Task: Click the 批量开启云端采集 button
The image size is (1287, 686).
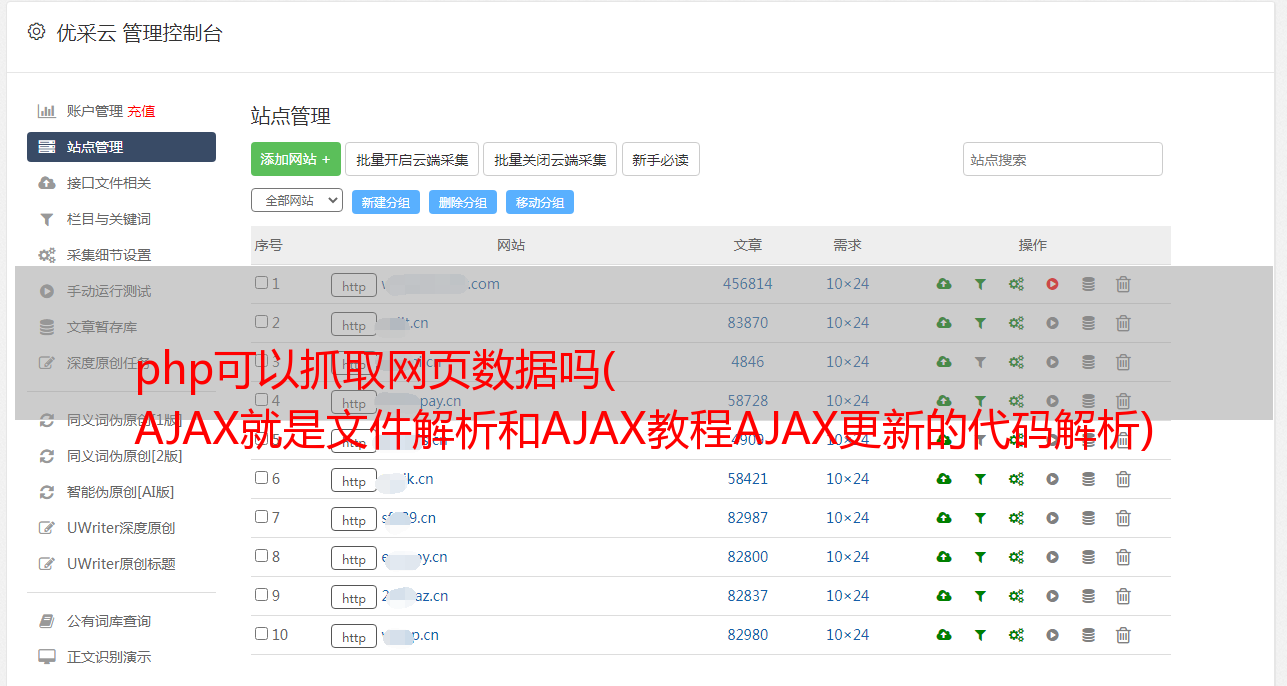Action: (412, 159)
